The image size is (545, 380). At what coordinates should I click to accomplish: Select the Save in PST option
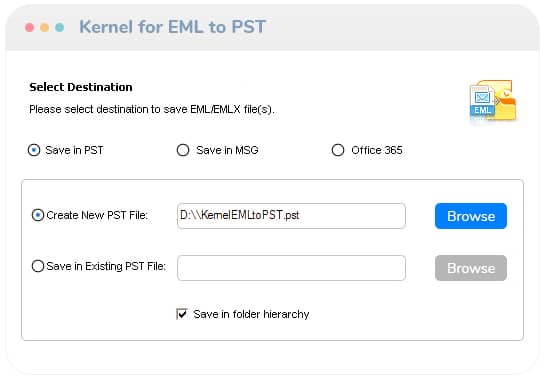pos(34,150)
